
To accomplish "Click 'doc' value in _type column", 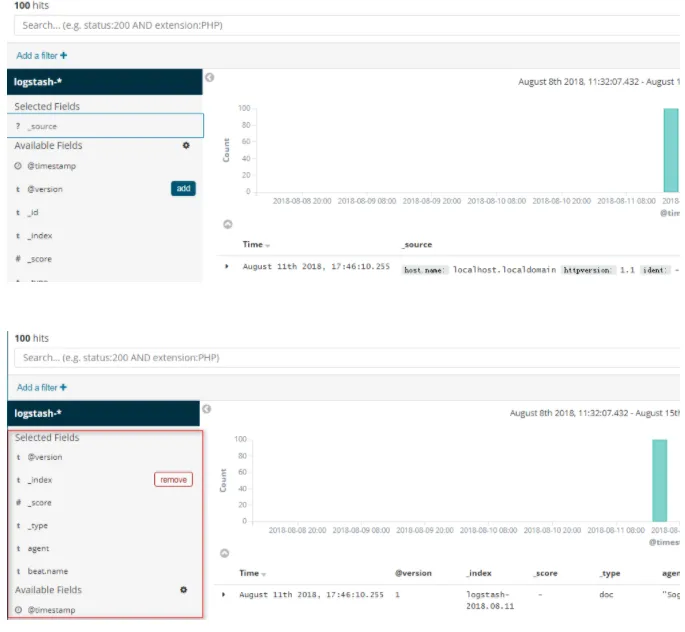I will [x=606, y=594].
